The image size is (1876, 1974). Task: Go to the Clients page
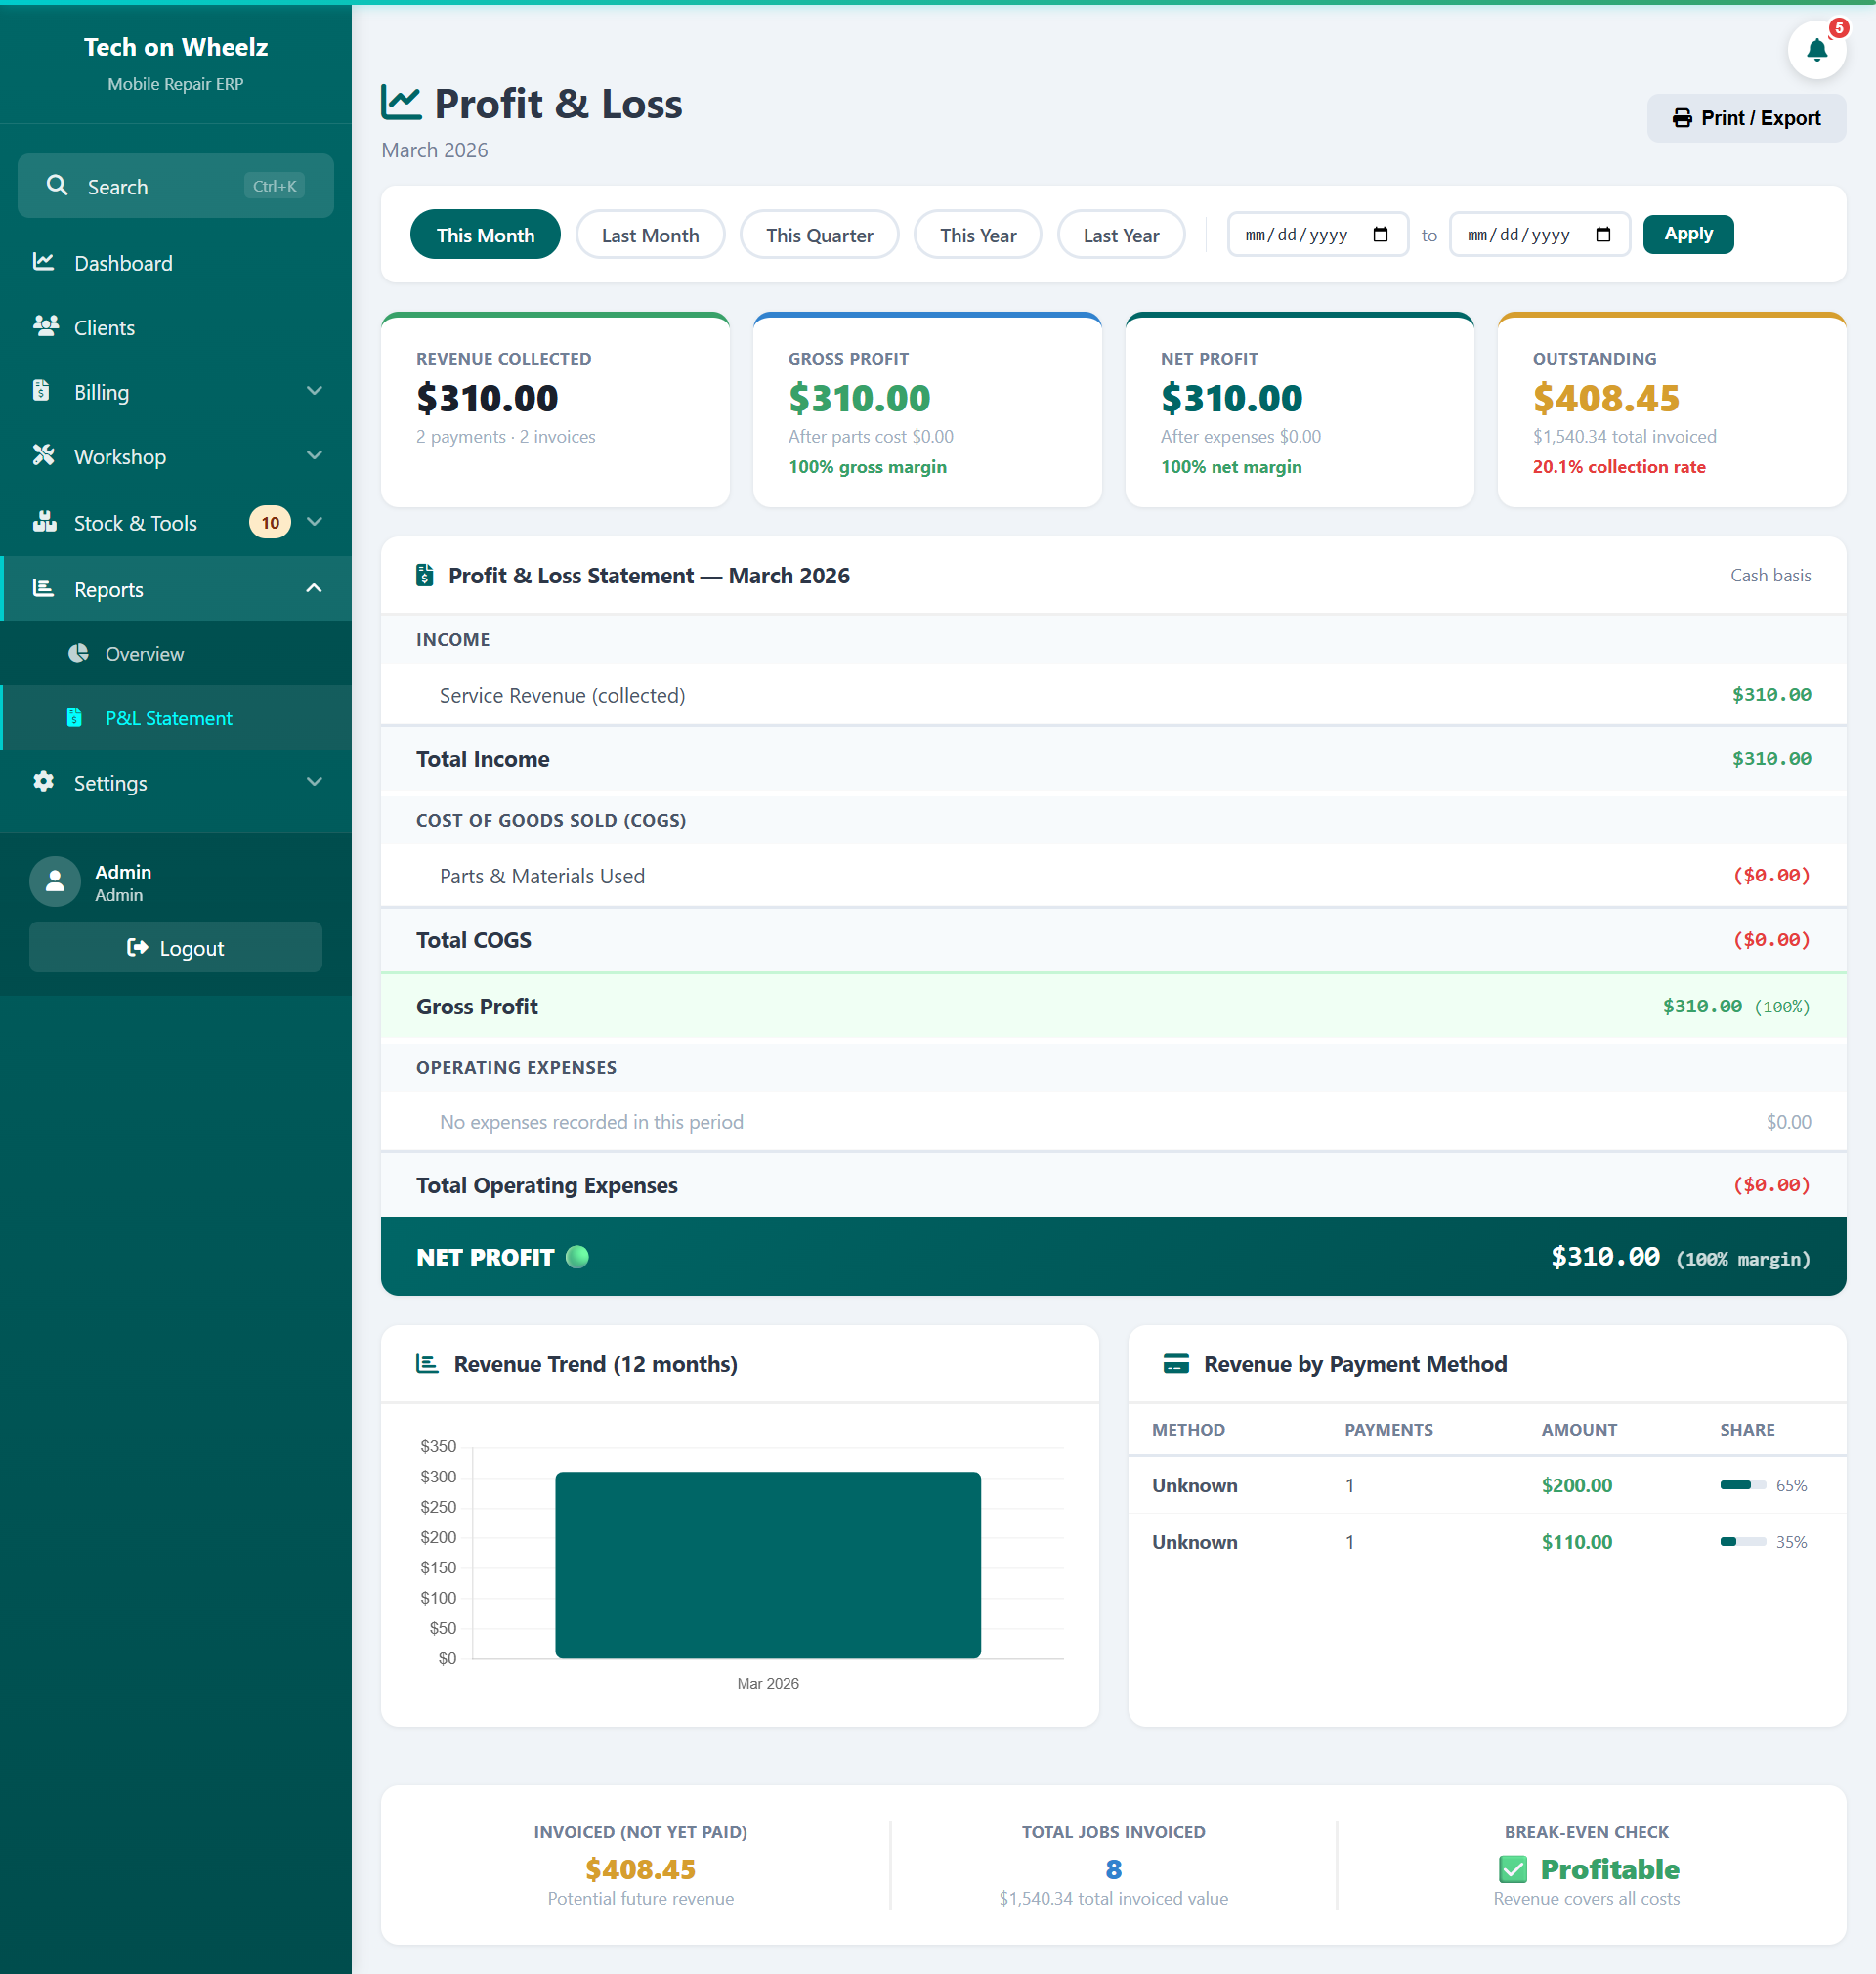click(176, 327)
